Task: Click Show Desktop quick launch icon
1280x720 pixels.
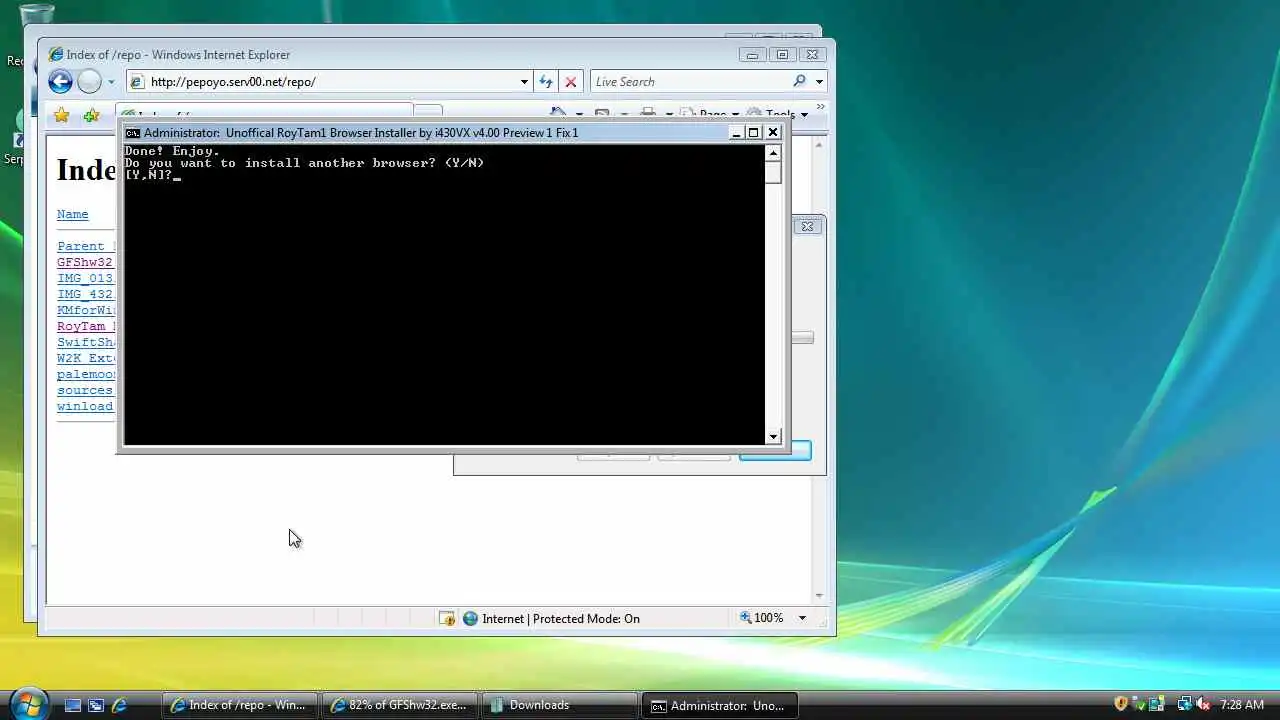Action: 72,705
